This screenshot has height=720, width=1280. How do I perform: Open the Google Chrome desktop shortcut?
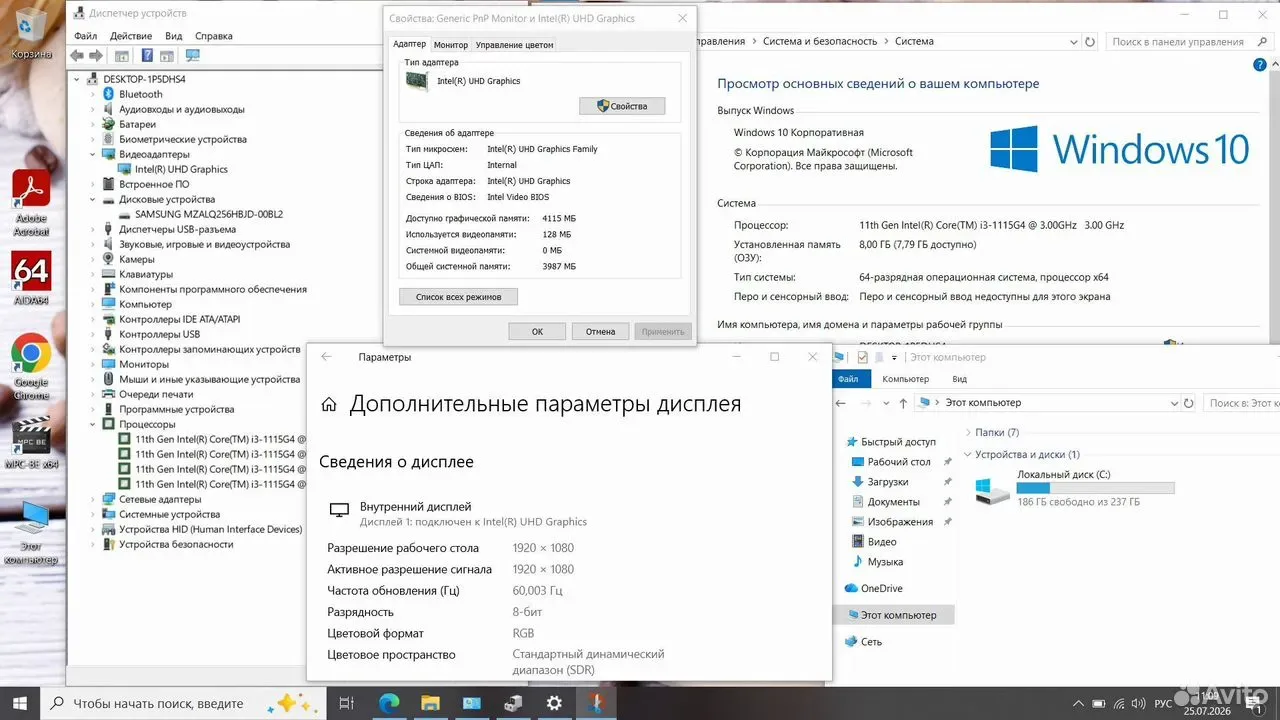tap(31, 366)
